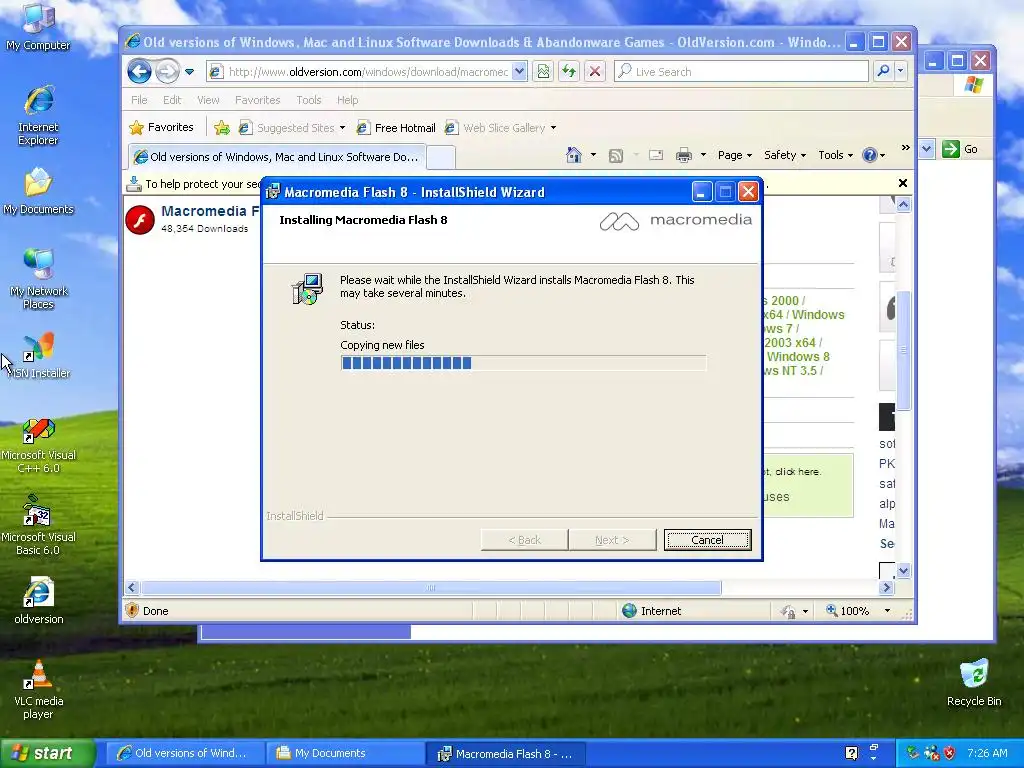This screenshot has height=768, width=1024.
Task: Select the oldversion desktop shortcut
Action: click(38, 601)
